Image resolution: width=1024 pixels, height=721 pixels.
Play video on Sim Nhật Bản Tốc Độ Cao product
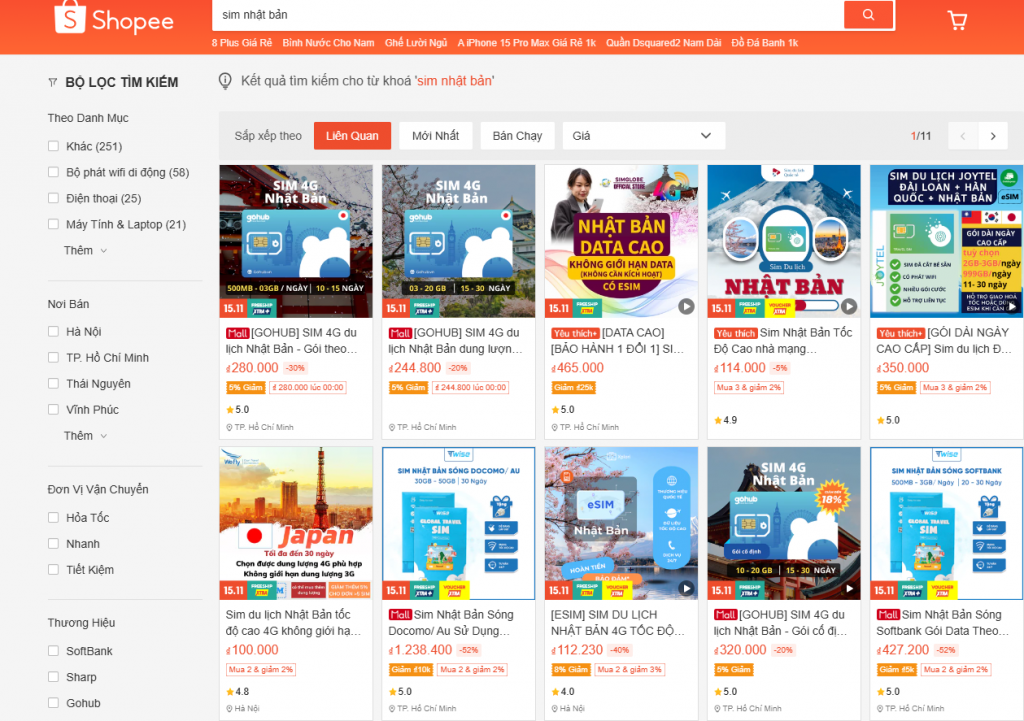pos(848,306)
